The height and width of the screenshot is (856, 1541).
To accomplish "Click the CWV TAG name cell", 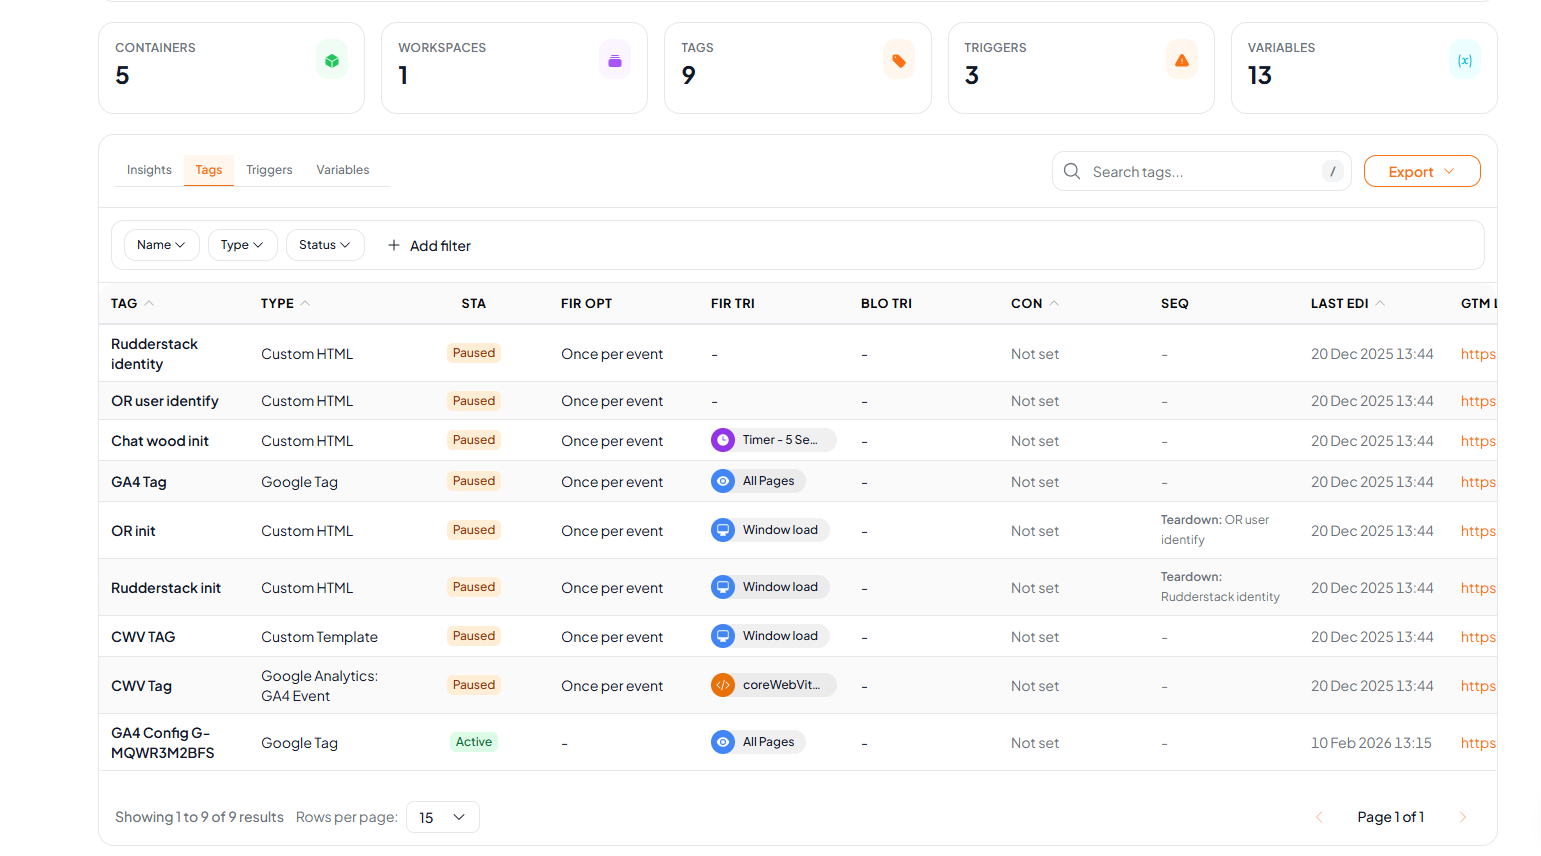I will click(x=143, y=637).
